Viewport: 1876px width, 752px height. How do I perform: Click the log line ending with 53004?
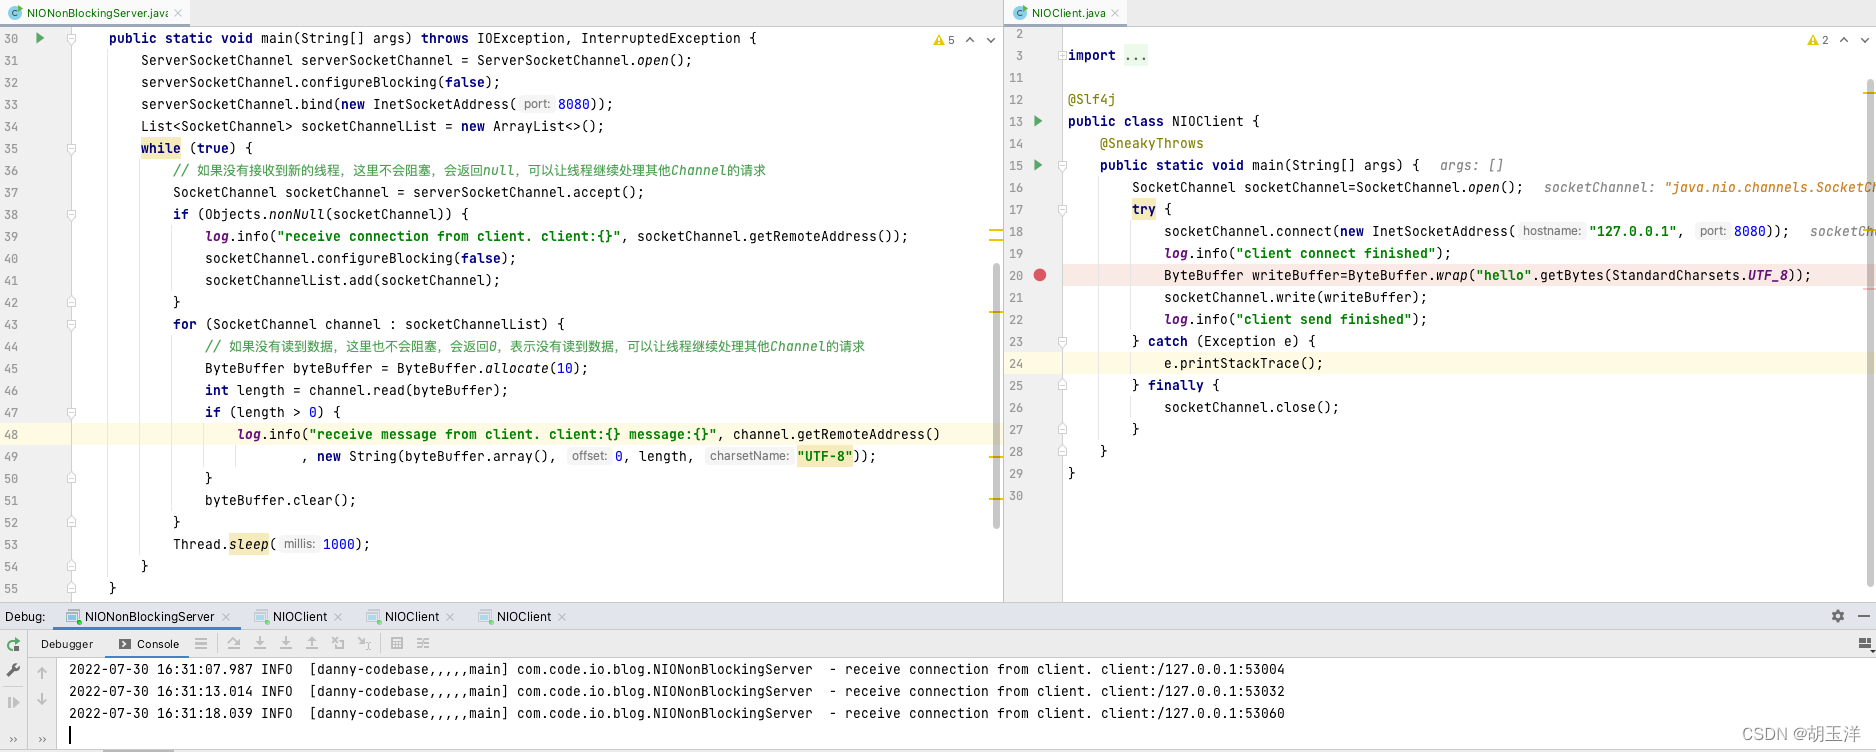tap(676, 670)
